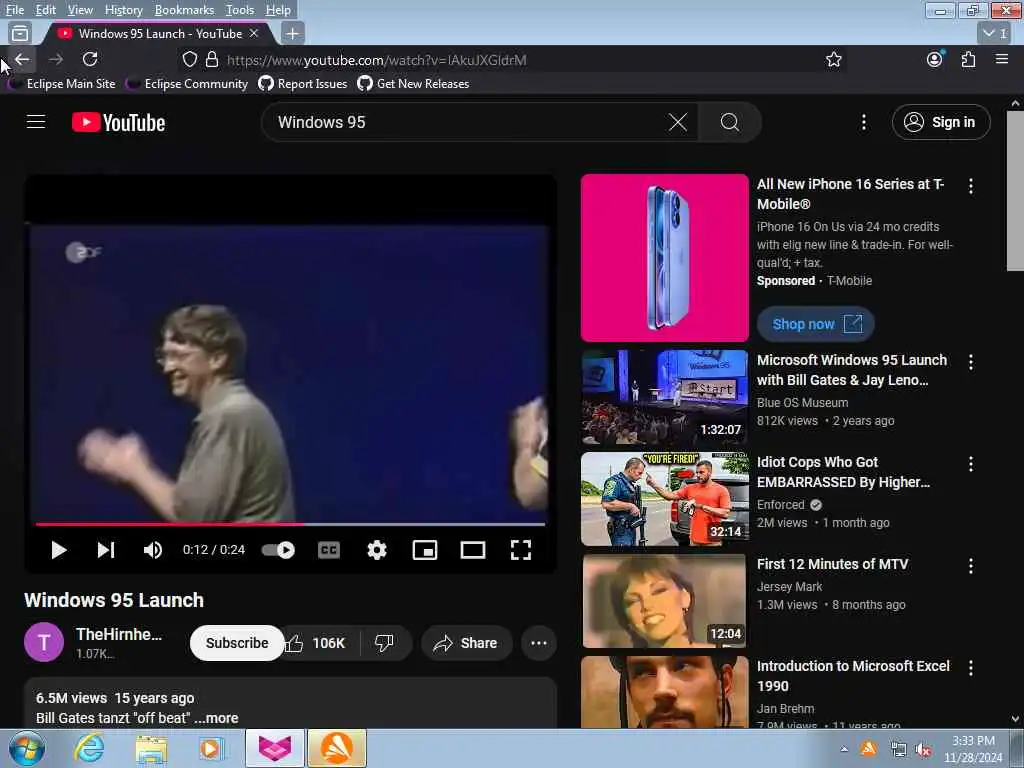Enter full screen mode
This screenshot has height=768, width=1024.
[520, 550]
